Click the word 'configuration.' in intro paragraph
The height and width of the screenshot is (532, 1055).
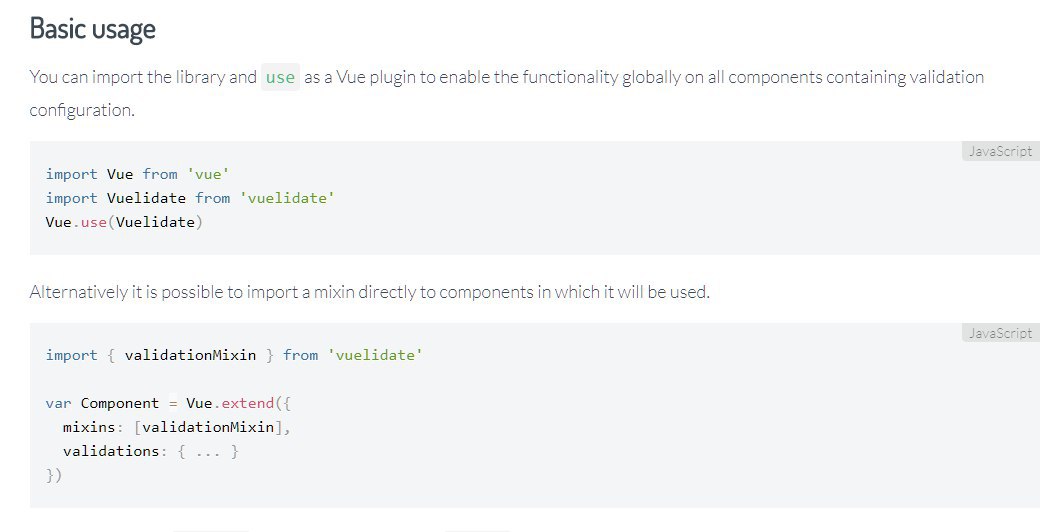click(x=82, y=110)
